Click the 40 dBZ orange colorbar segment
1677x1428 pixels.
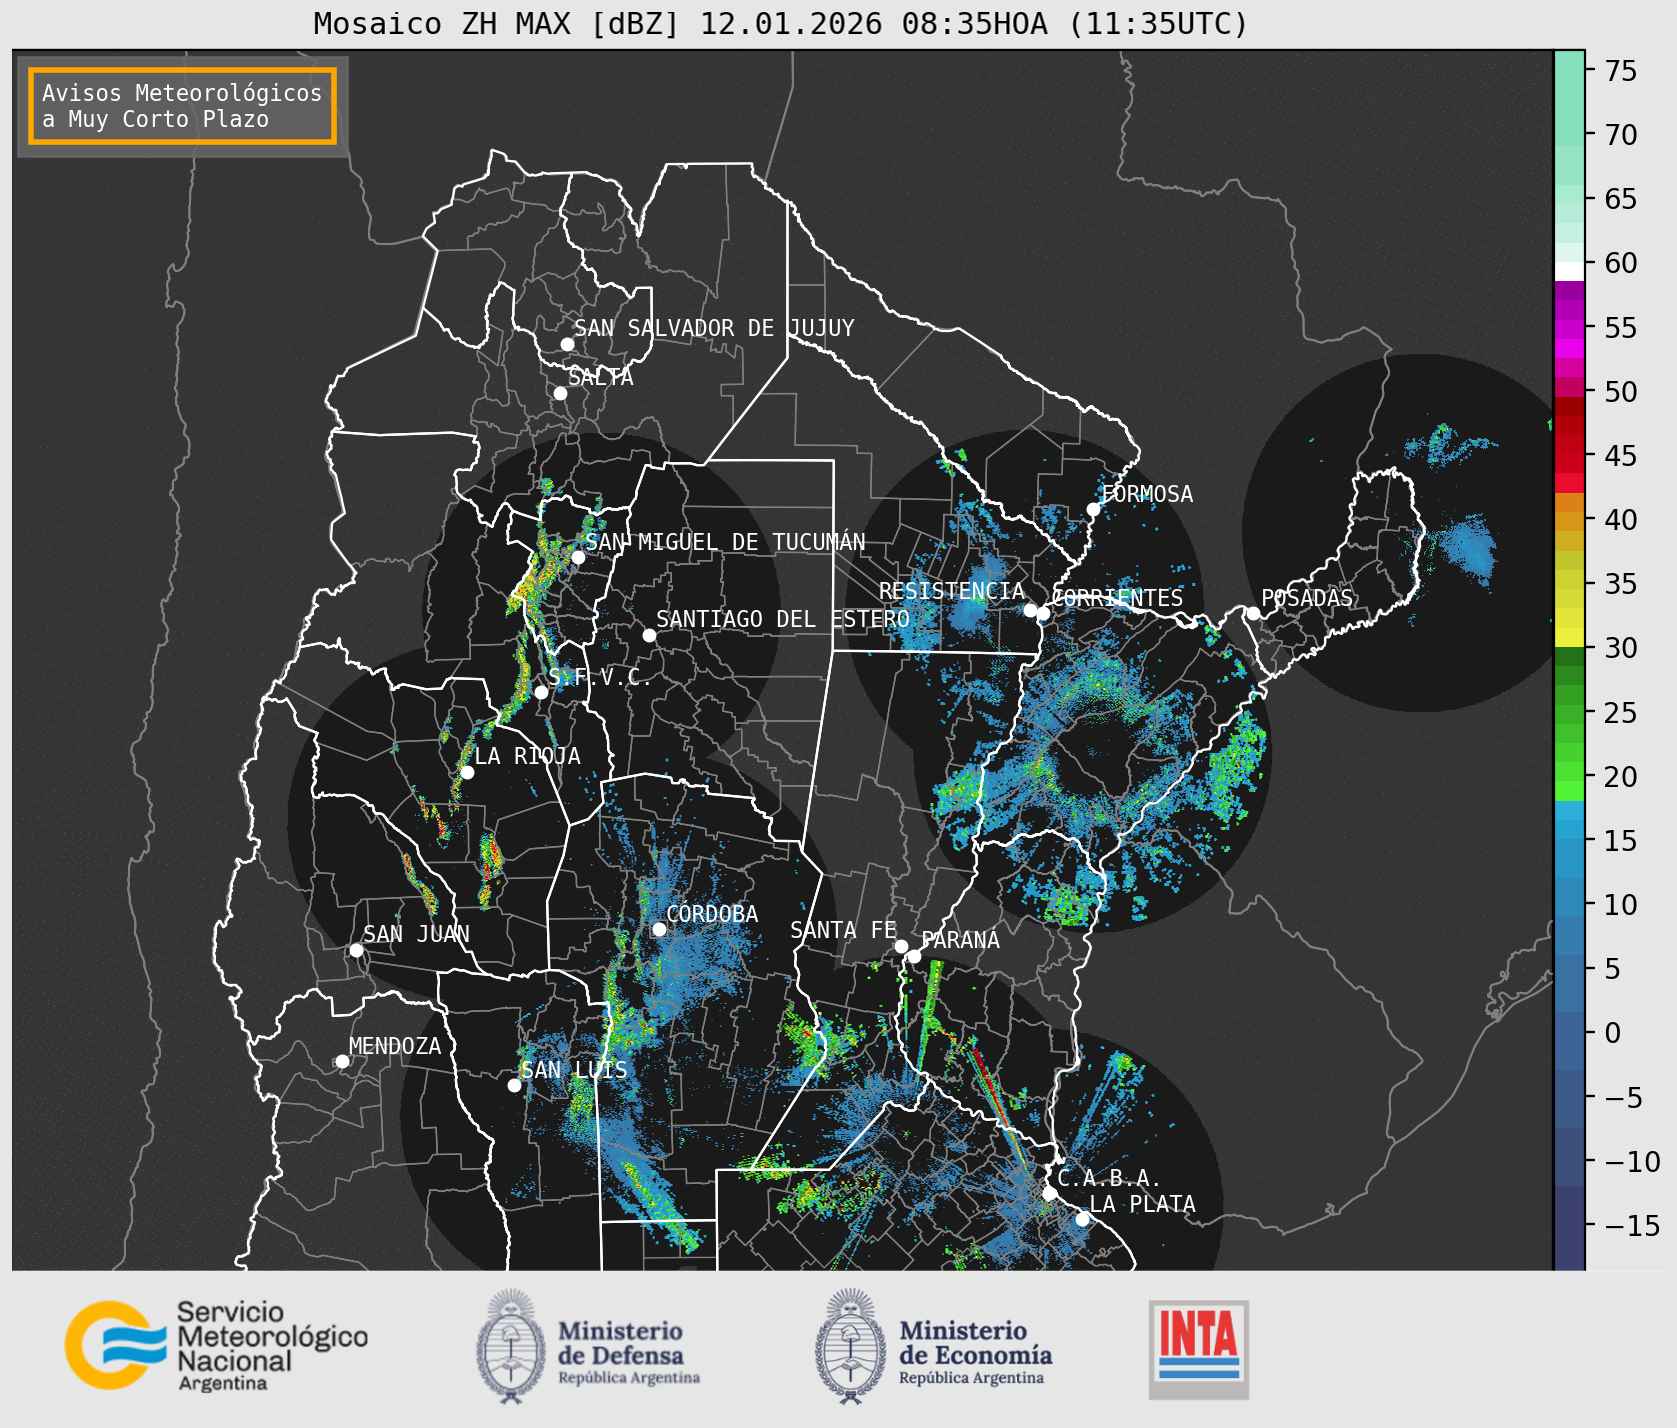[x=1569, y=521]
